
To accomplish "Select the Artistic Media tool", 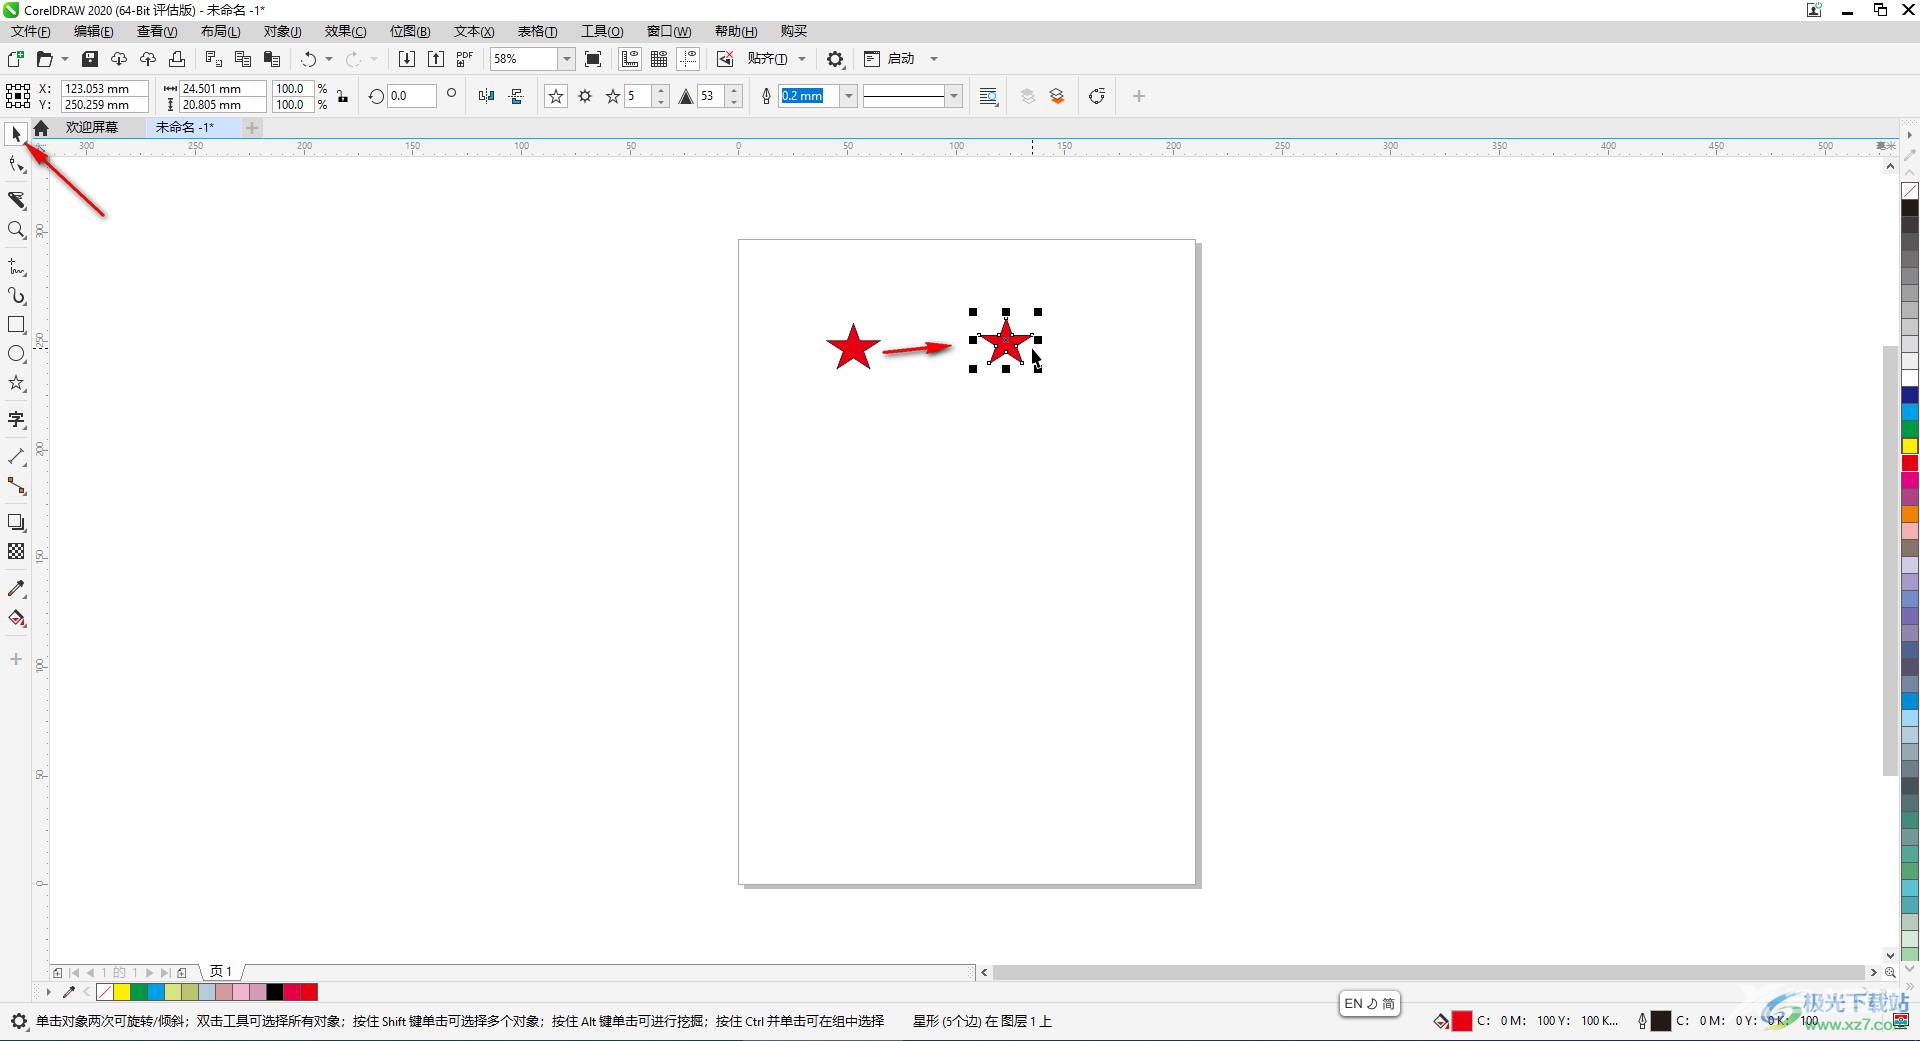I will 16,296.
